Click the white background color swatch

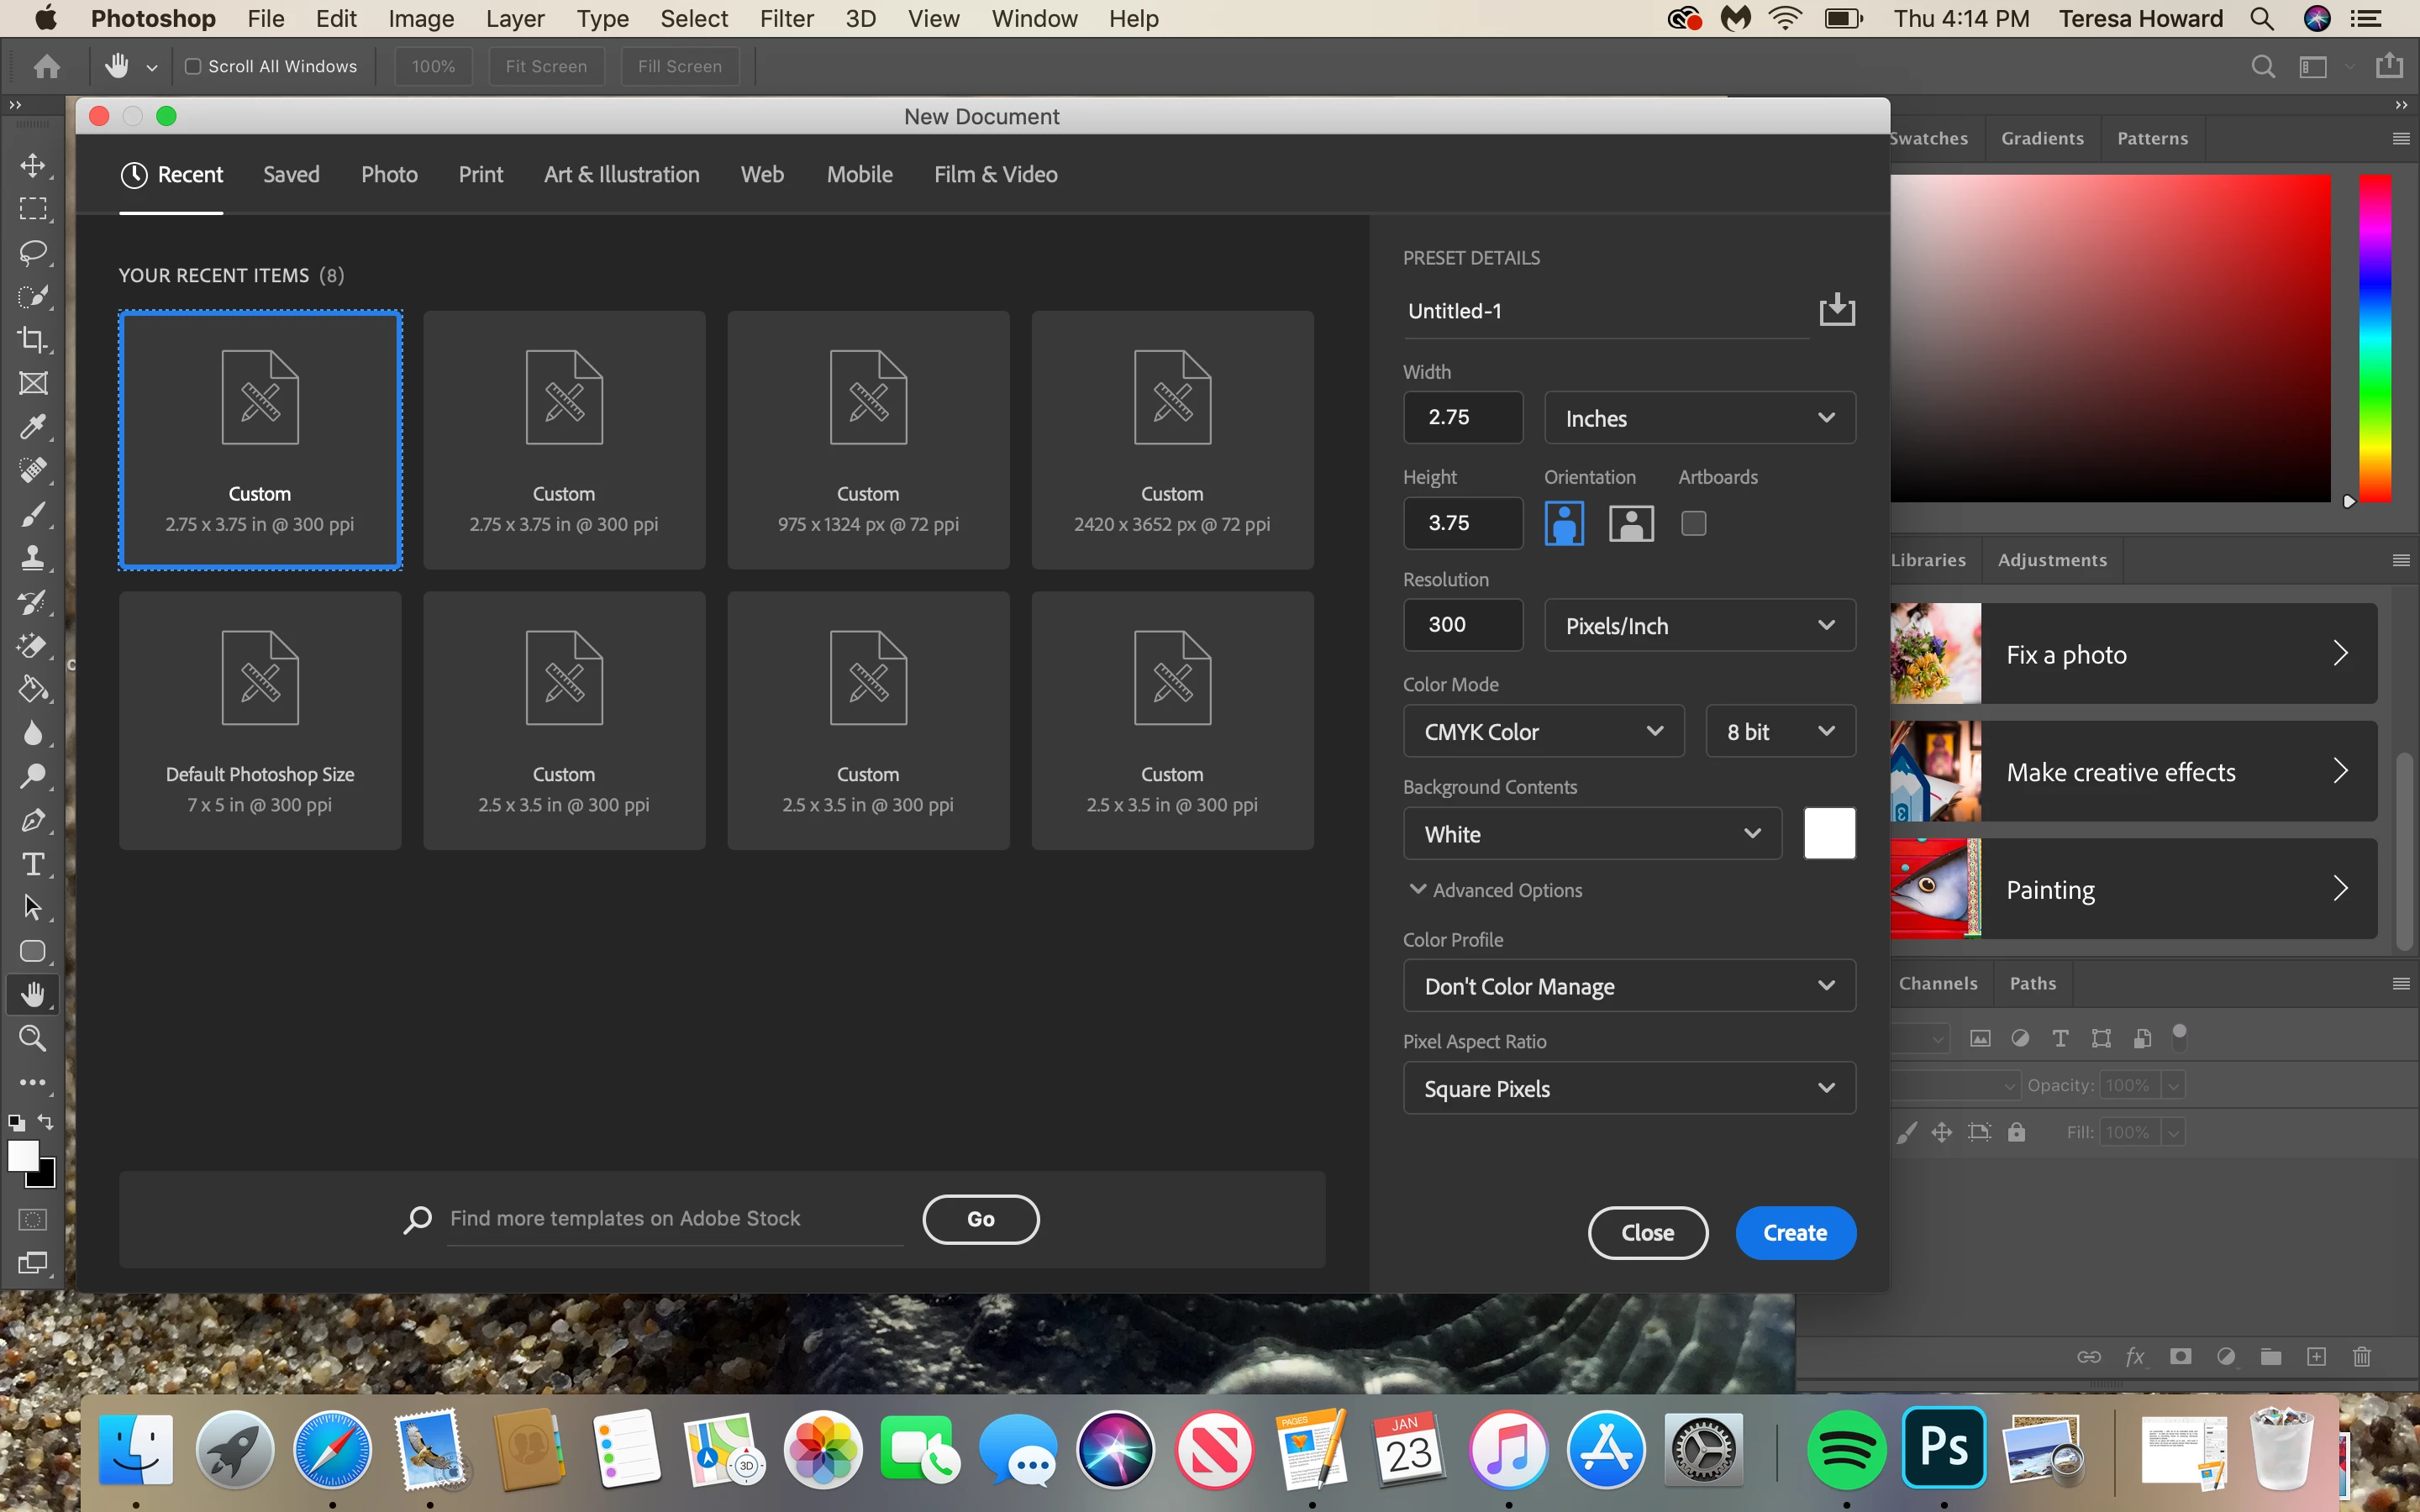(1829, 833)
